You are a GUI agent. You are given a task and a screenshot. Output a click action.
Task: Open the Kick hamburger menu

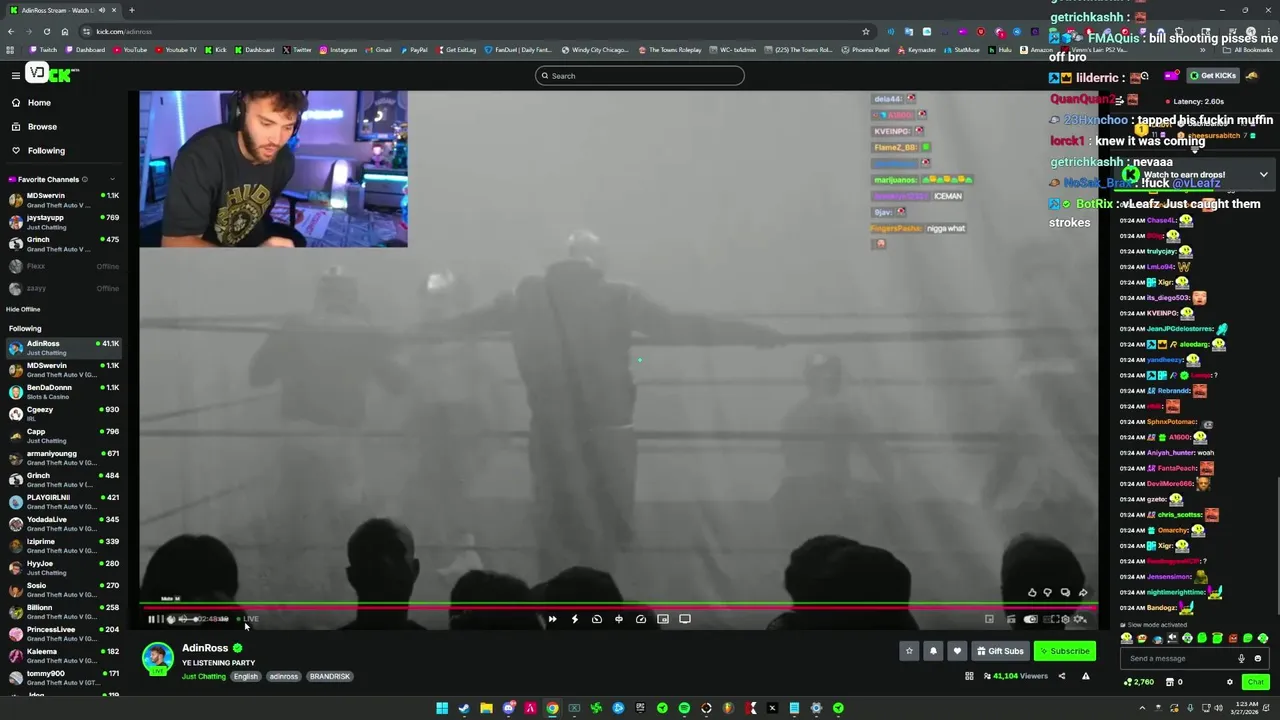[16, 76]
